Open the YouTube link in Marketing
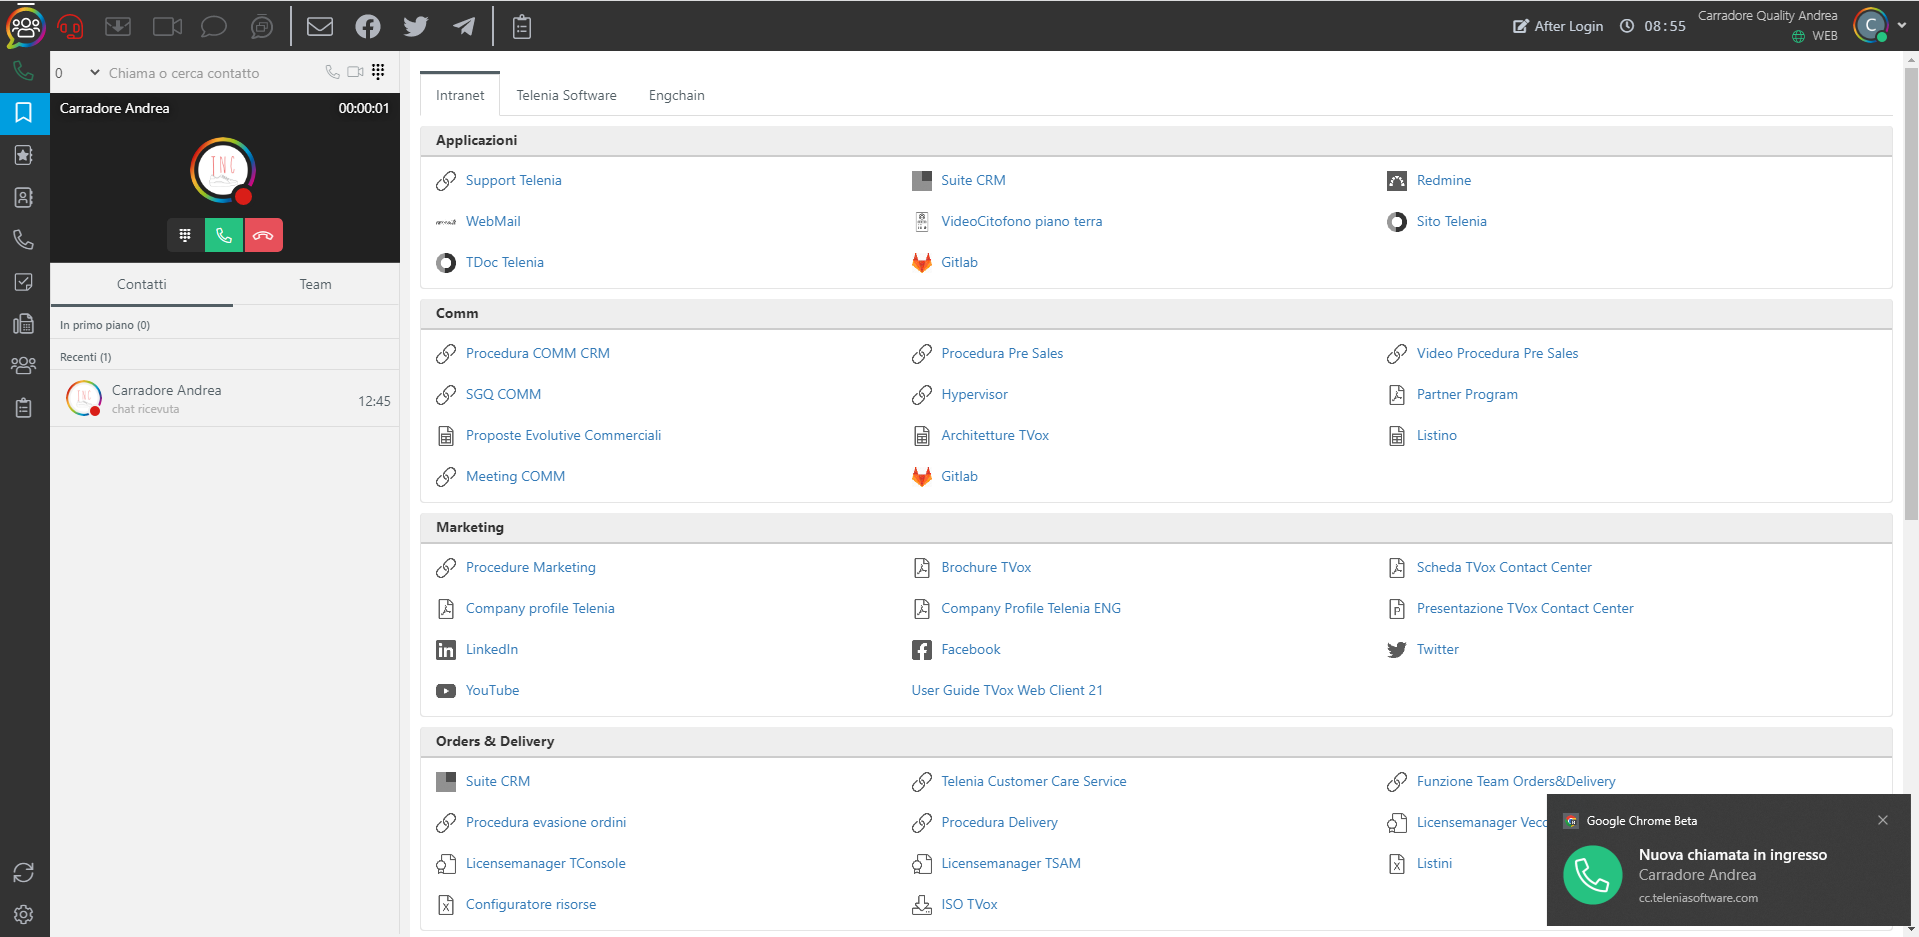Image resolution: width=1919 pixels, height=937 pixels. (x=493, y=690)
